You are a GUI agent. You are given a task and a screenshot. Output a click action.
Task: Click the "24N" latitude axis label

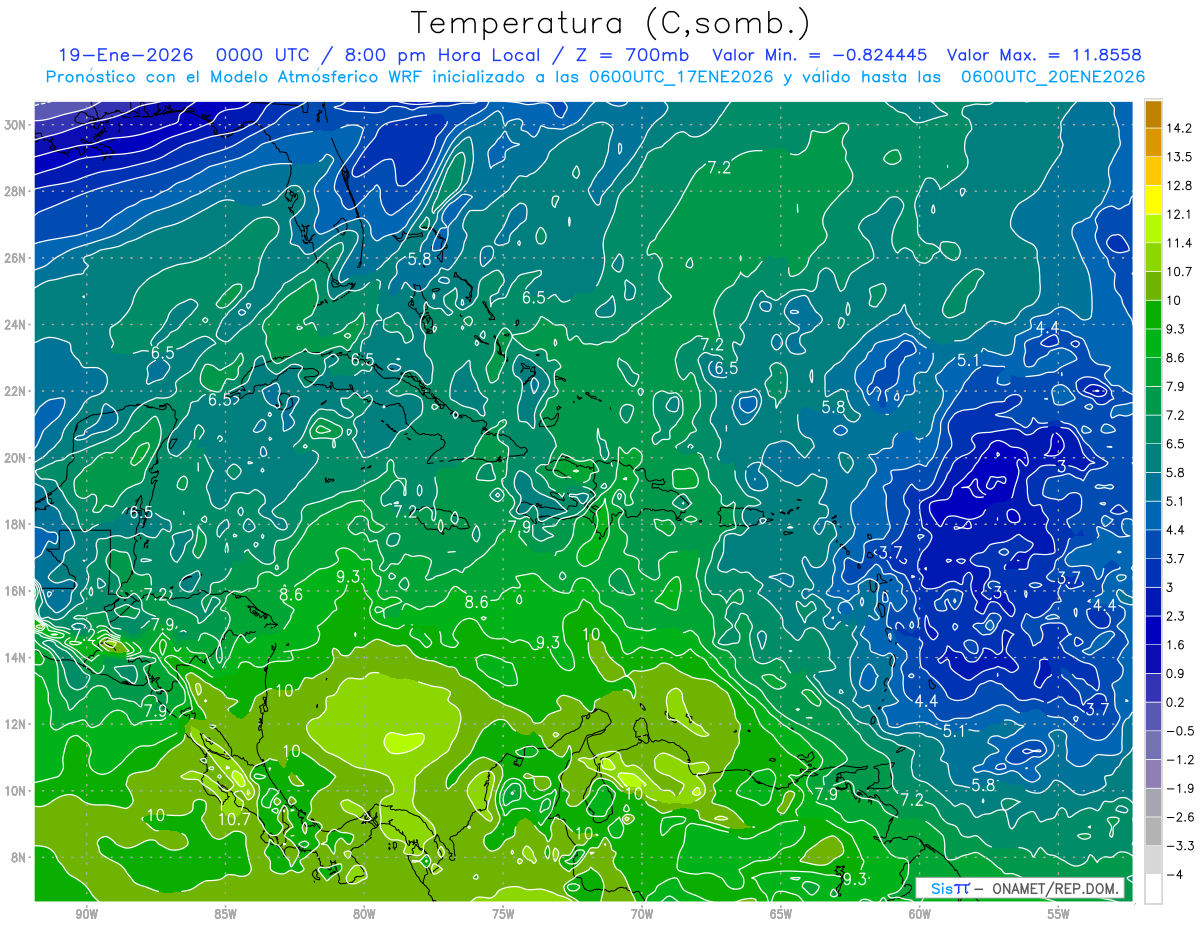pyautogui.click(x=15, y=325)
